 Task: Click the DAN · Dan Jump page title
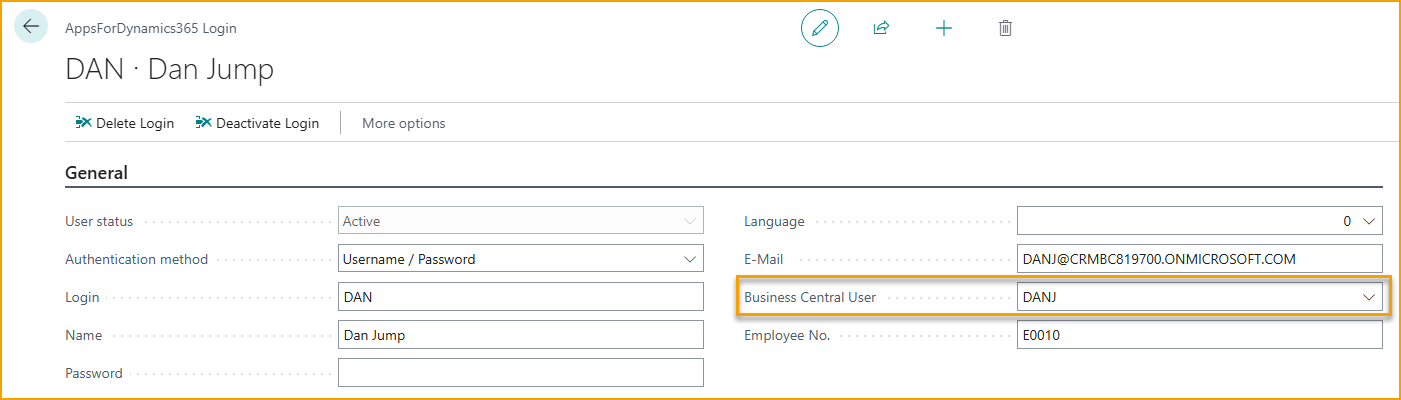point(169,69)
